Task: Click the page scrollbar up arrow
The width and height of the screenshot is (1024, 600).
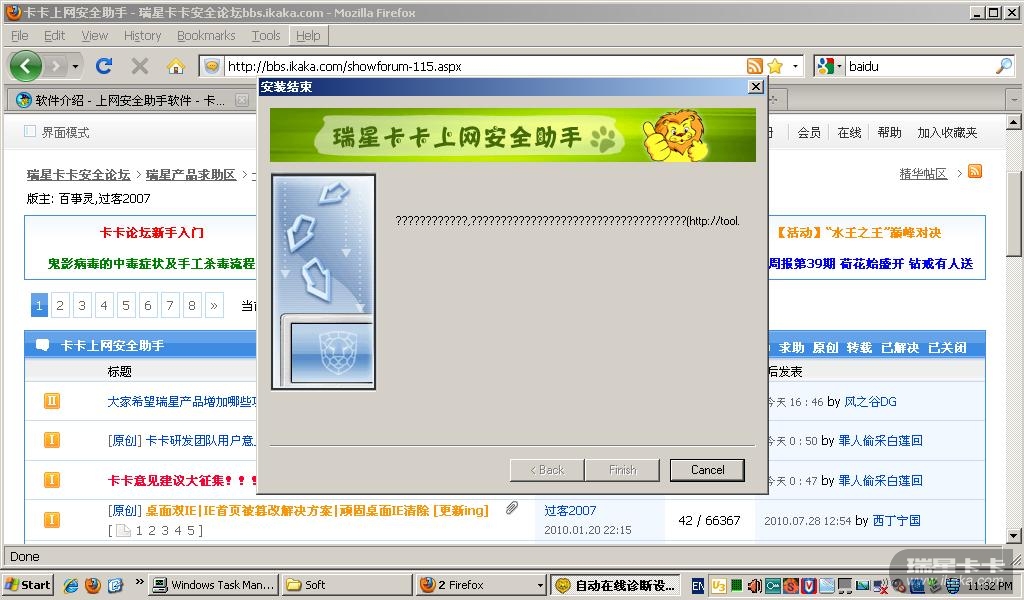Action: point(1014,121)
